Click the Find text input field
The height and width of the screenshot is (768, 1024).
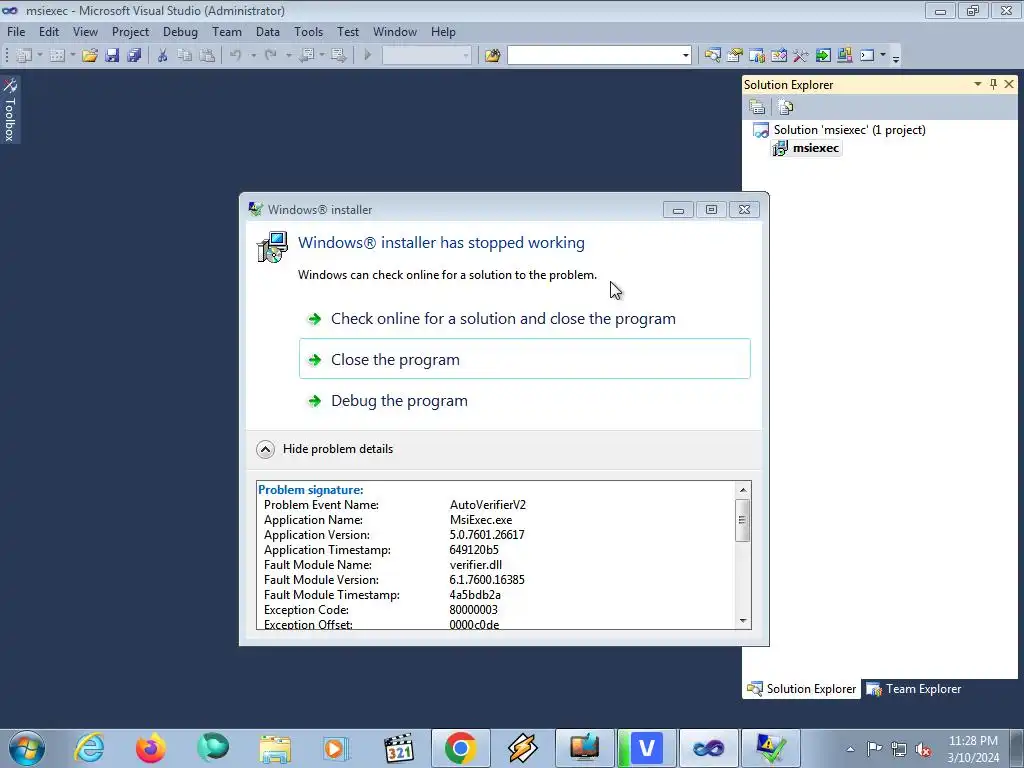(594, 56)
